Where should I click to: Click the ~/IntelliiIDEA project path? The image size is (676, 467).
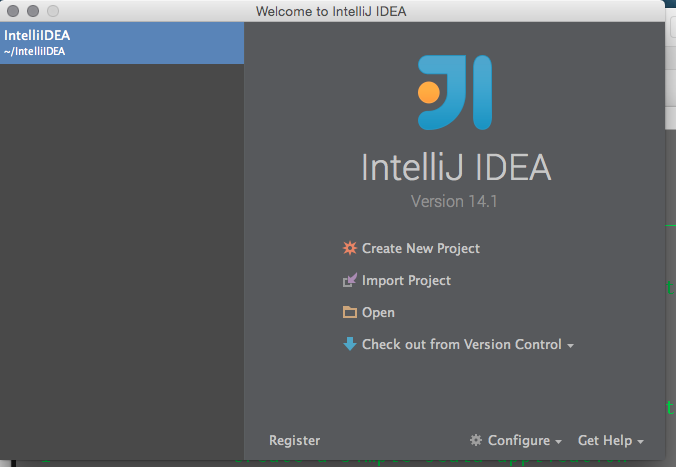pyautogui.click(x=34, y=51)
